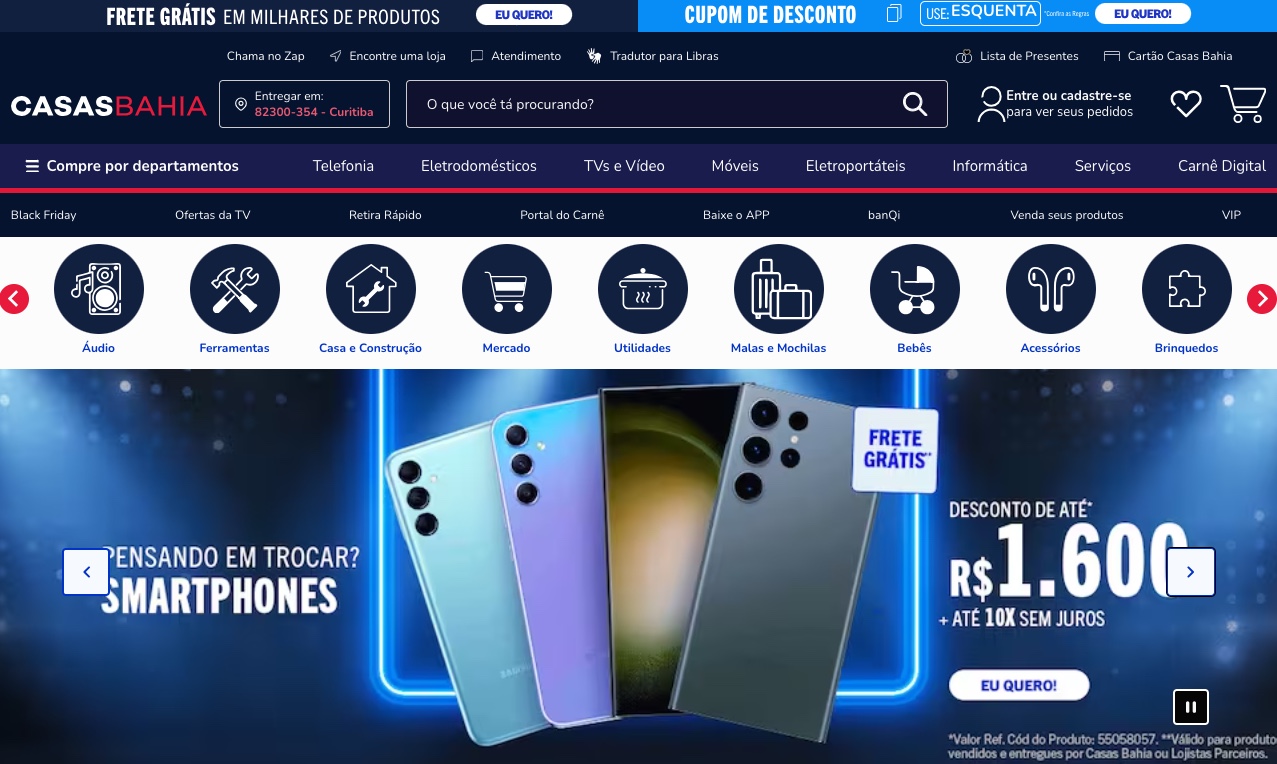
Task: Open the Brinquedos puzzle icon
Action: (x=1187, y=289)
